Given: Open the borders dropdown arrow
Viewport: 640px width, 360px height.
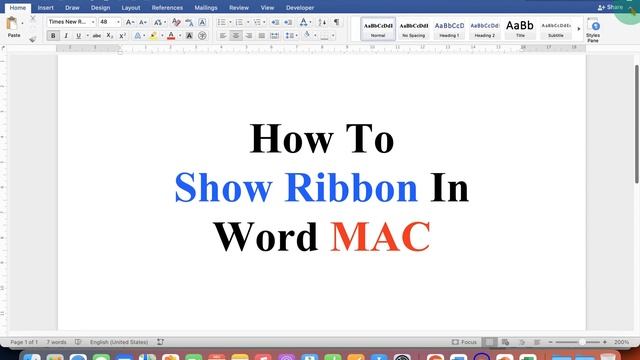Looking at the screenshot, I should coord(333,36).
